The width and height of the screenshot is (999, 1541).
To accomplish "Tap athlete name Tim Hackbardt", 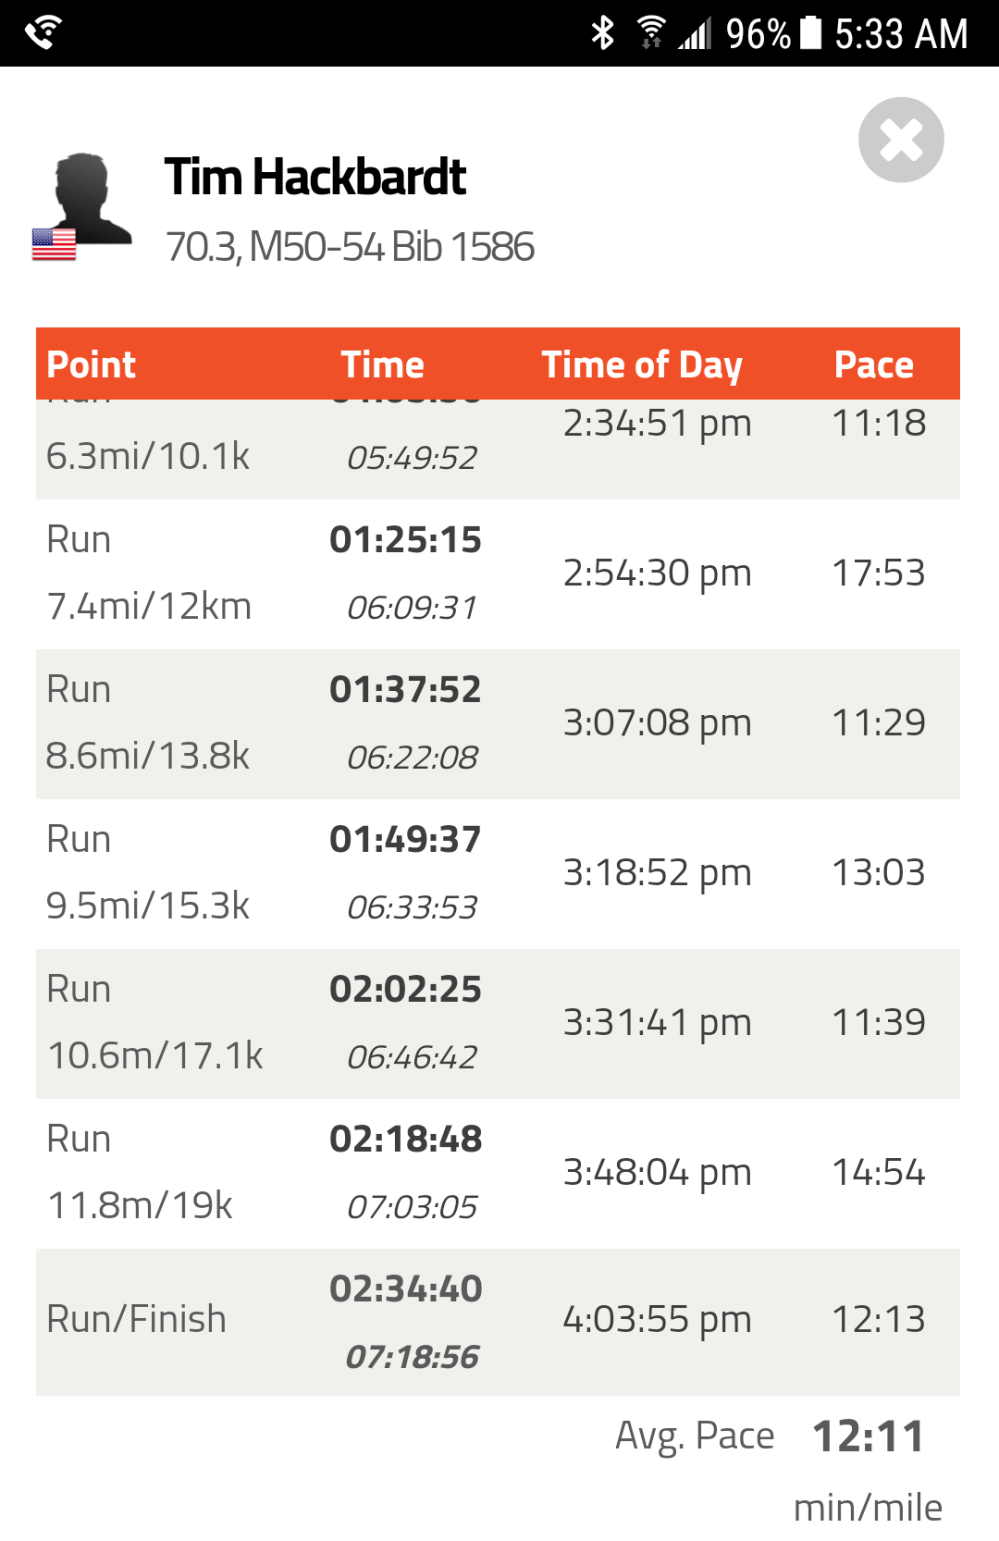I will point(315,177).
